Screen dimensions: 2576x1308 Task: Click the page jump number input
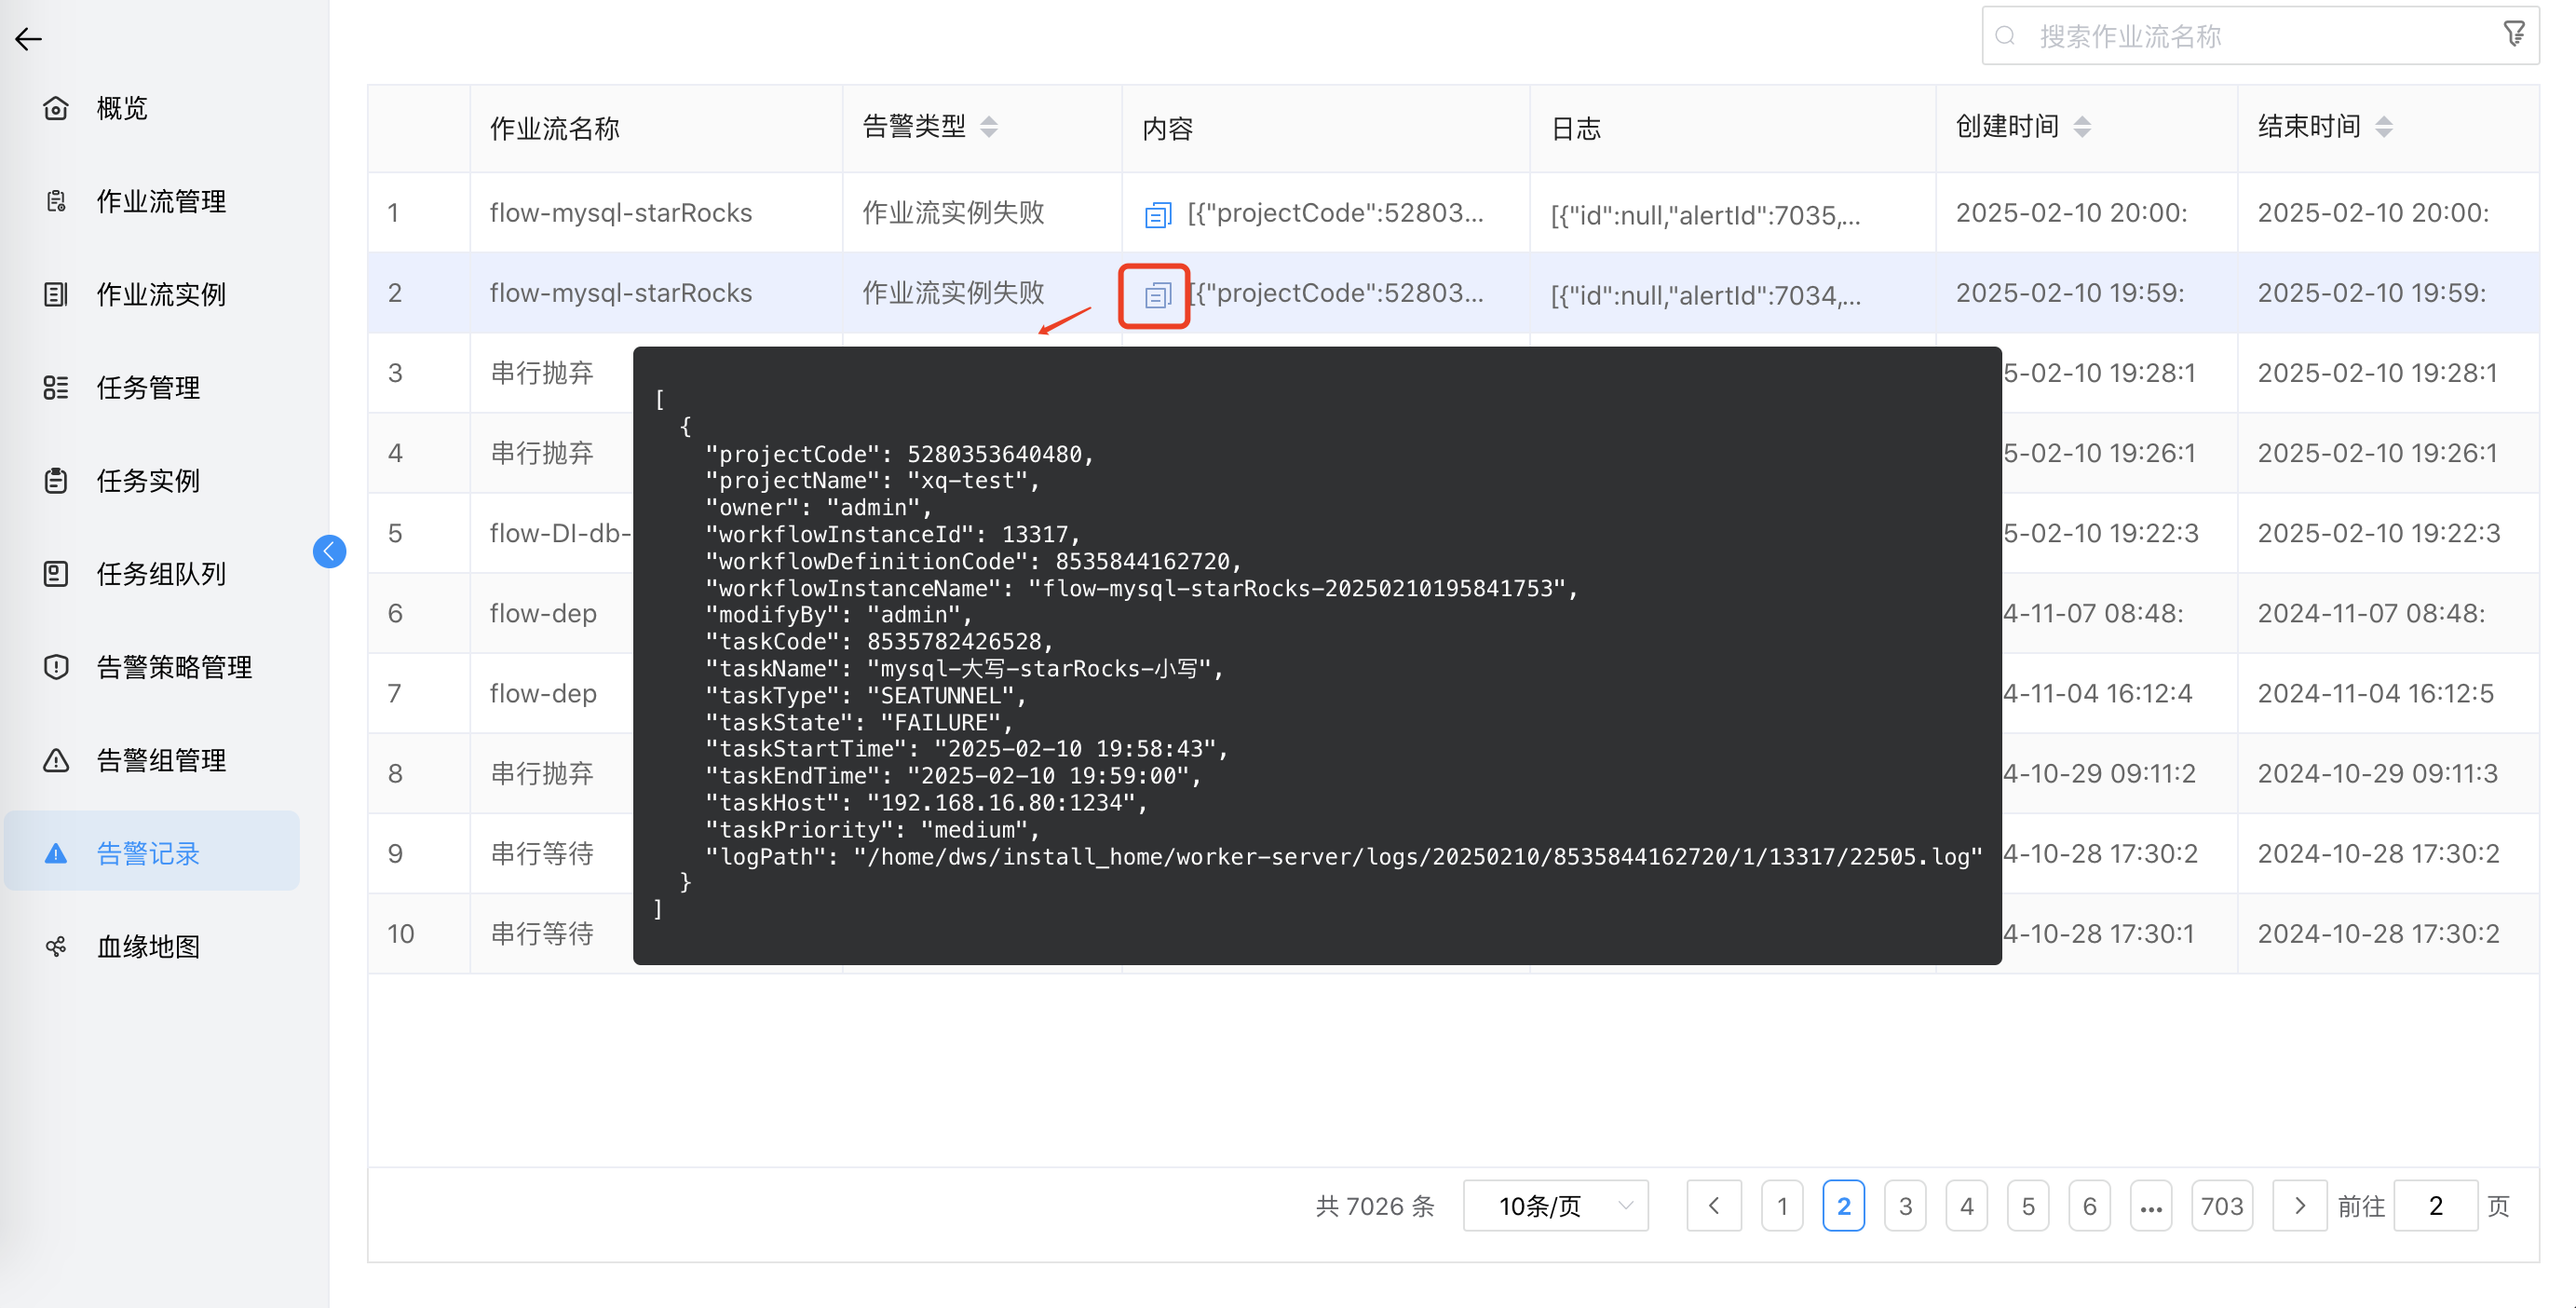2434,1206
